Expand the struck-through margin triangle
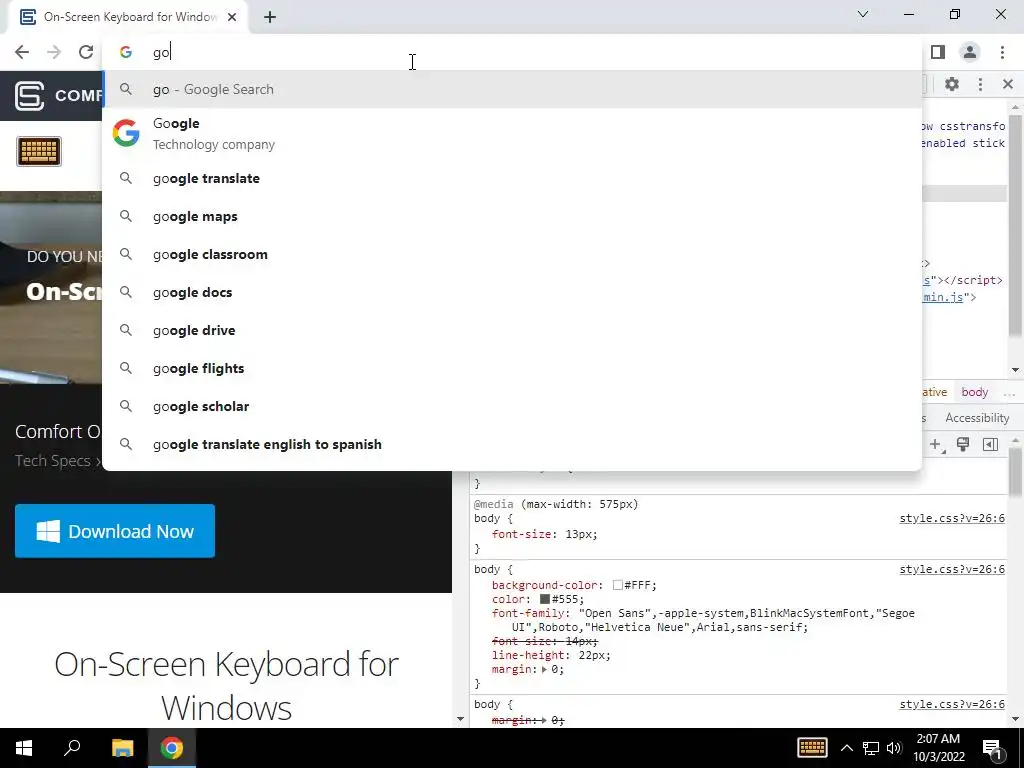This screenshot has width=1024, height=768. click(543, 720)
